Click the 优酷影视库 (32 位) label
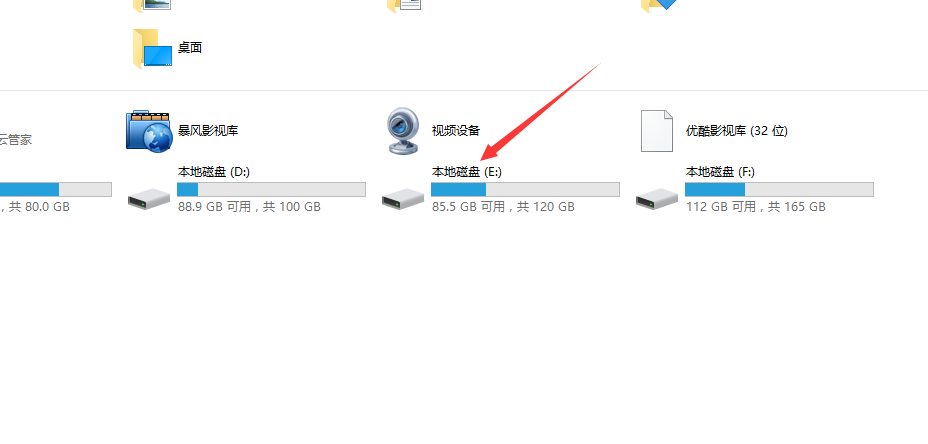 tap(737, 131)
